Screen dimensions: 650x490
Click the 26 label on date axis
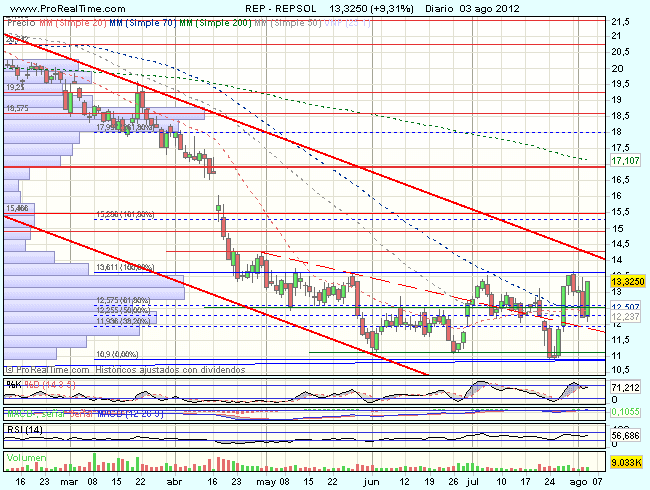pyautogui.click(x=453, y=482)
